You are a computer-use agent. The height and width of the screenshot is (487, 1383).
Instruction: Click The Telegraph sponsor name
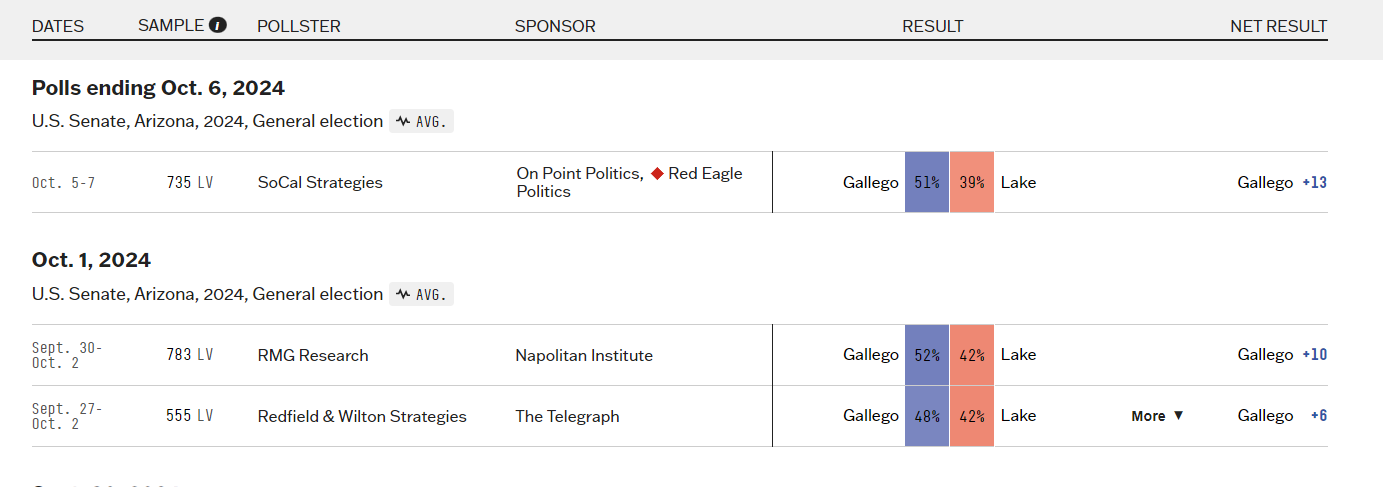(568, 416)
